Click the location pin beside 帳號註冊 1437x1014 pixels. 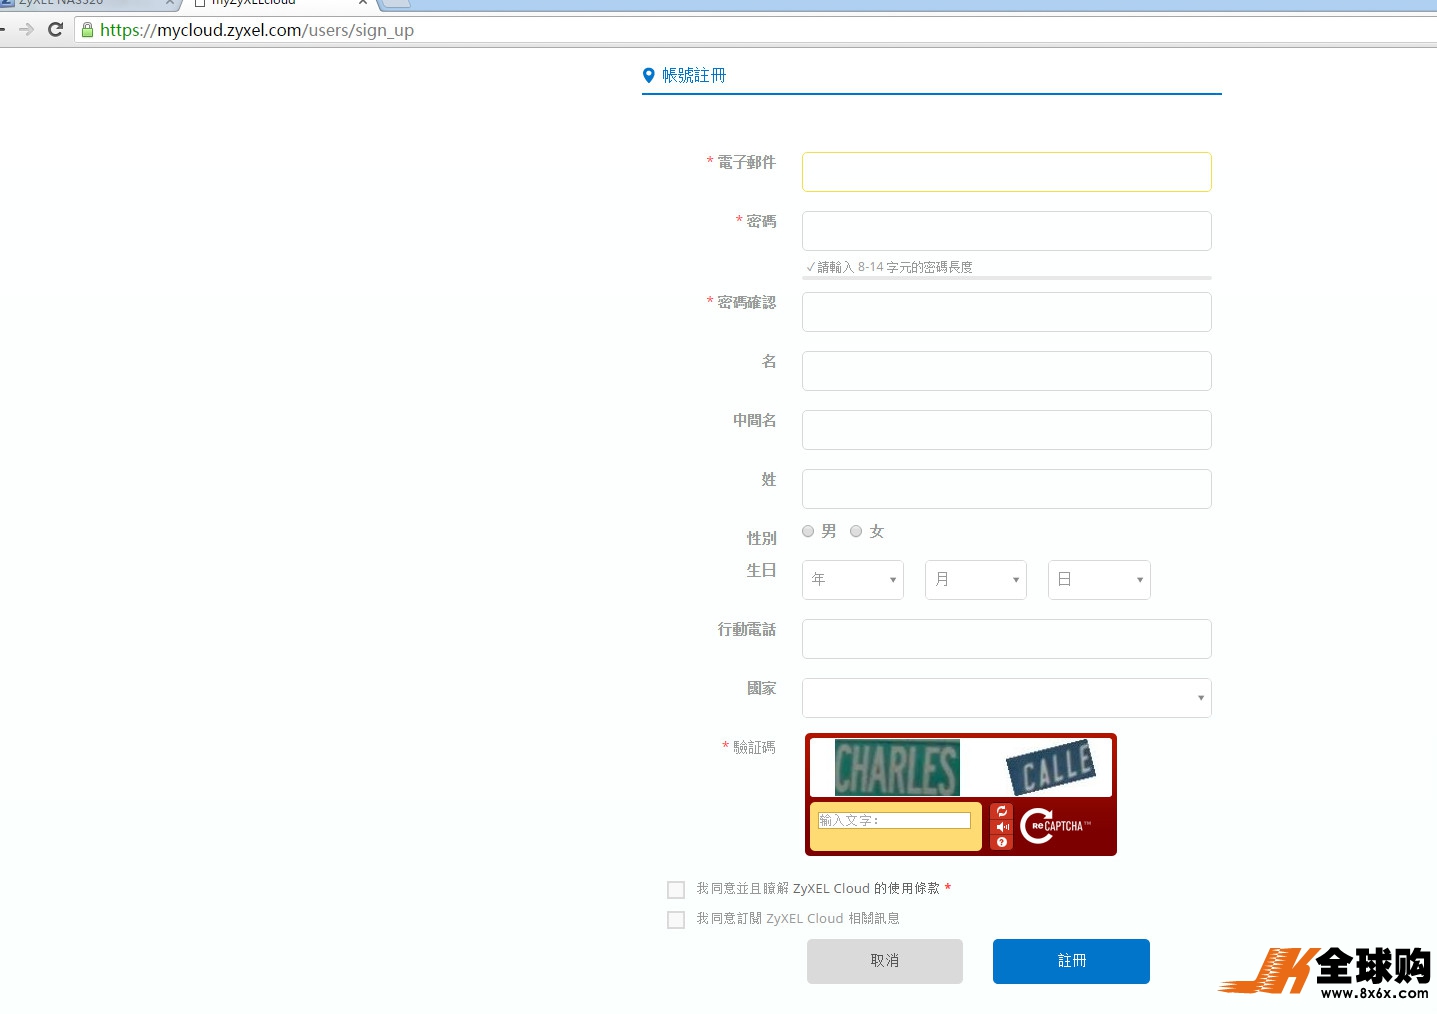(x=648, y=74)
